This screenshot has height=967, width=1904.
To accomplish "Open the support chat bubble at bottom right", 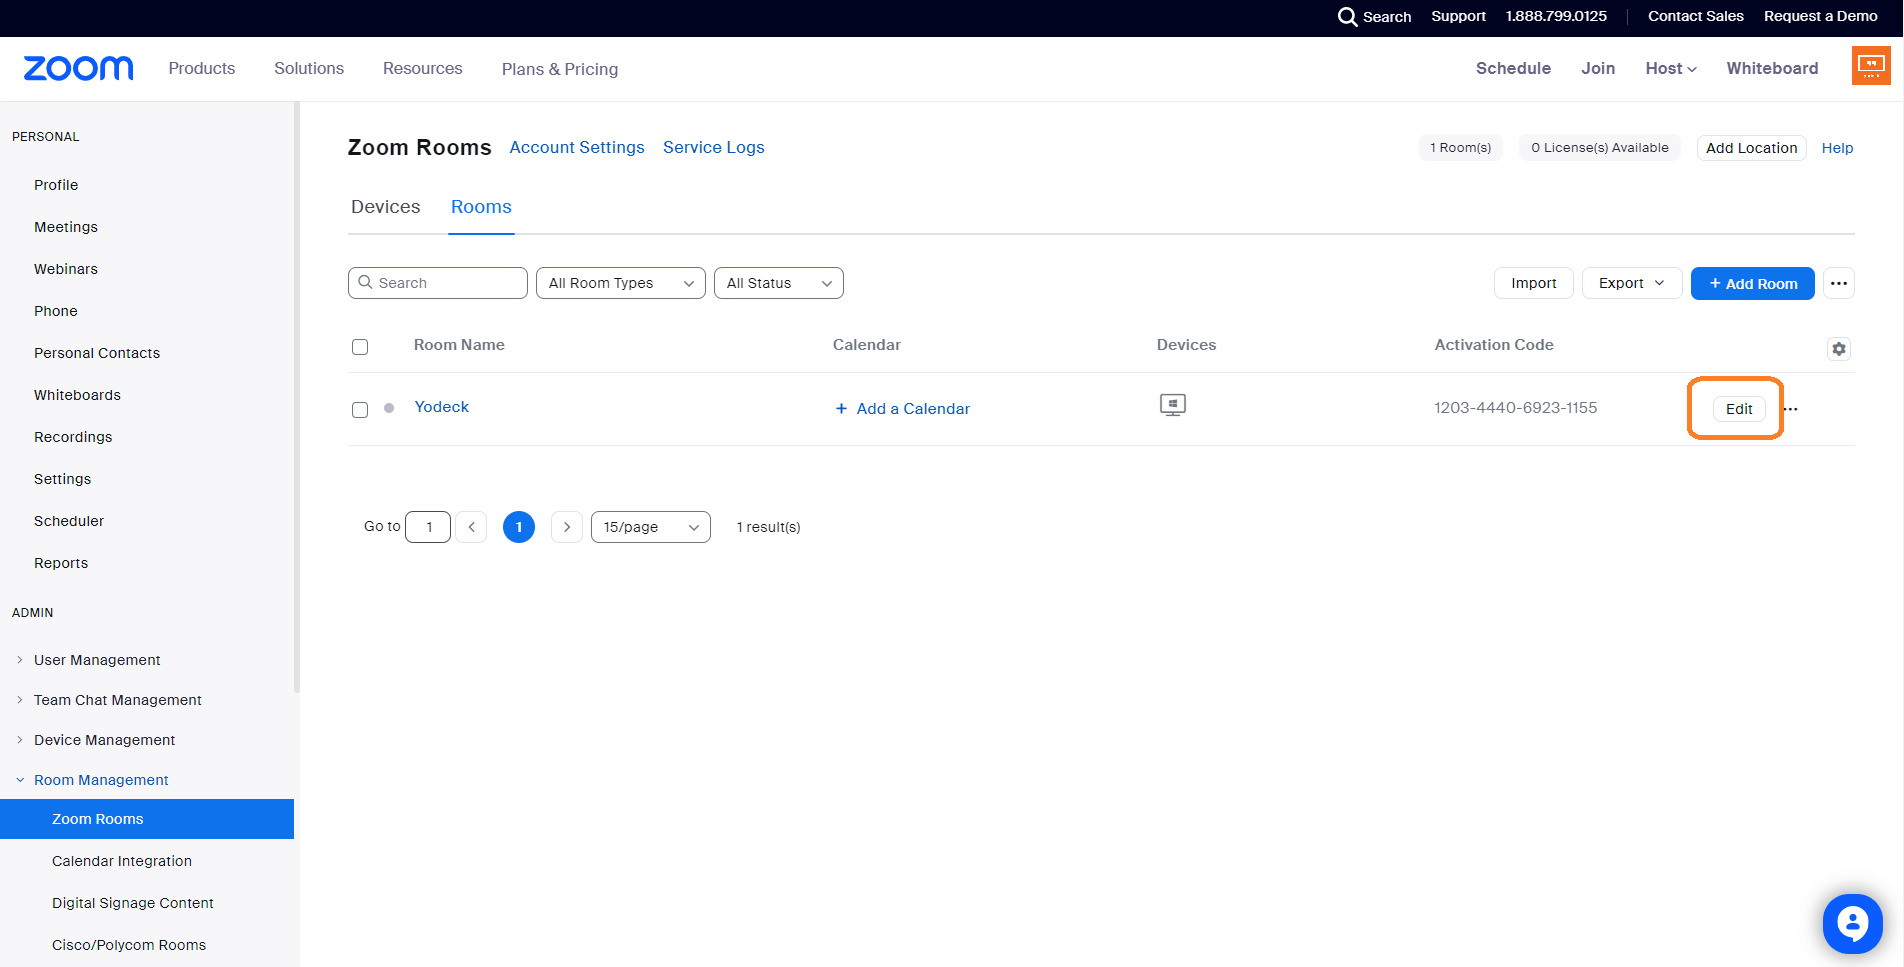I will tap(1852, 923).
